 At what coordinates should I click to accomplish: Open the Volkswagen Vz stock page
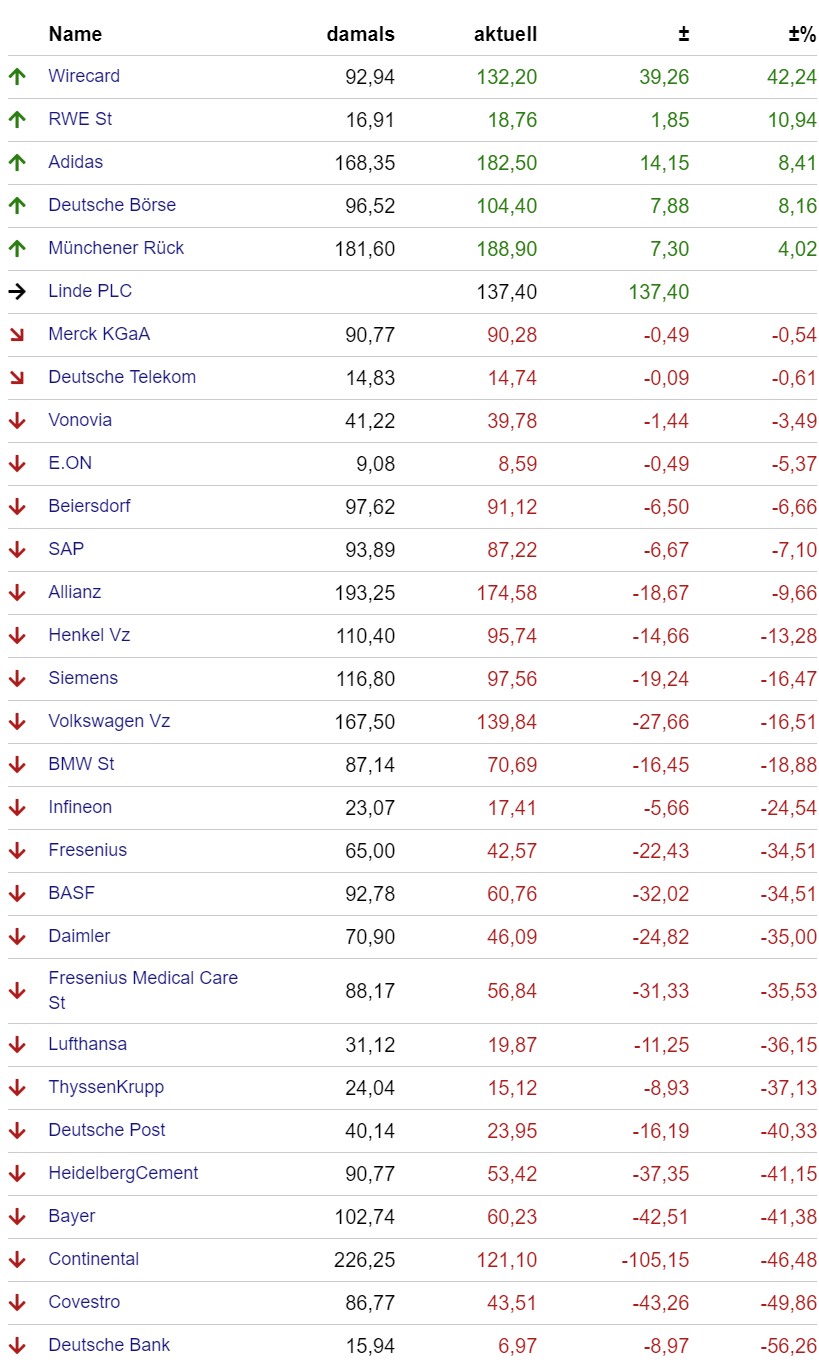tap(109, 721)
